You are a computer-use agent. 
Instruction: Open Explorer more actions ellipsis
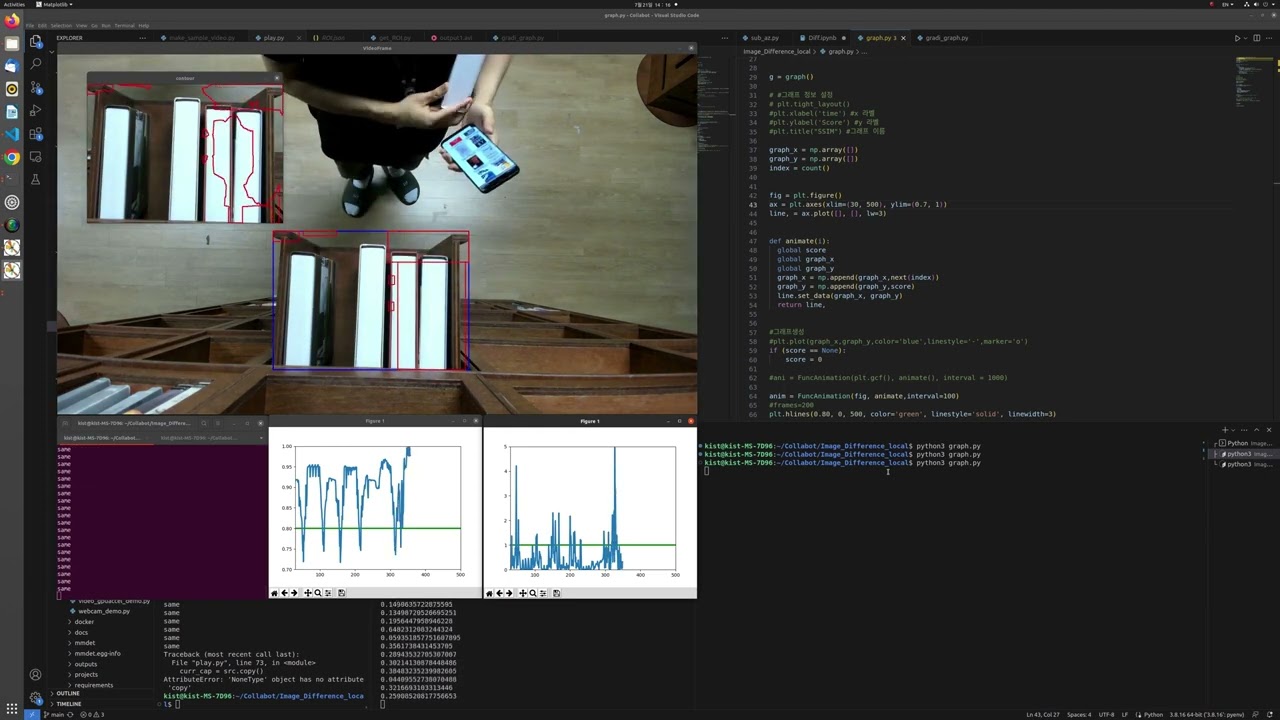(141, 38)
